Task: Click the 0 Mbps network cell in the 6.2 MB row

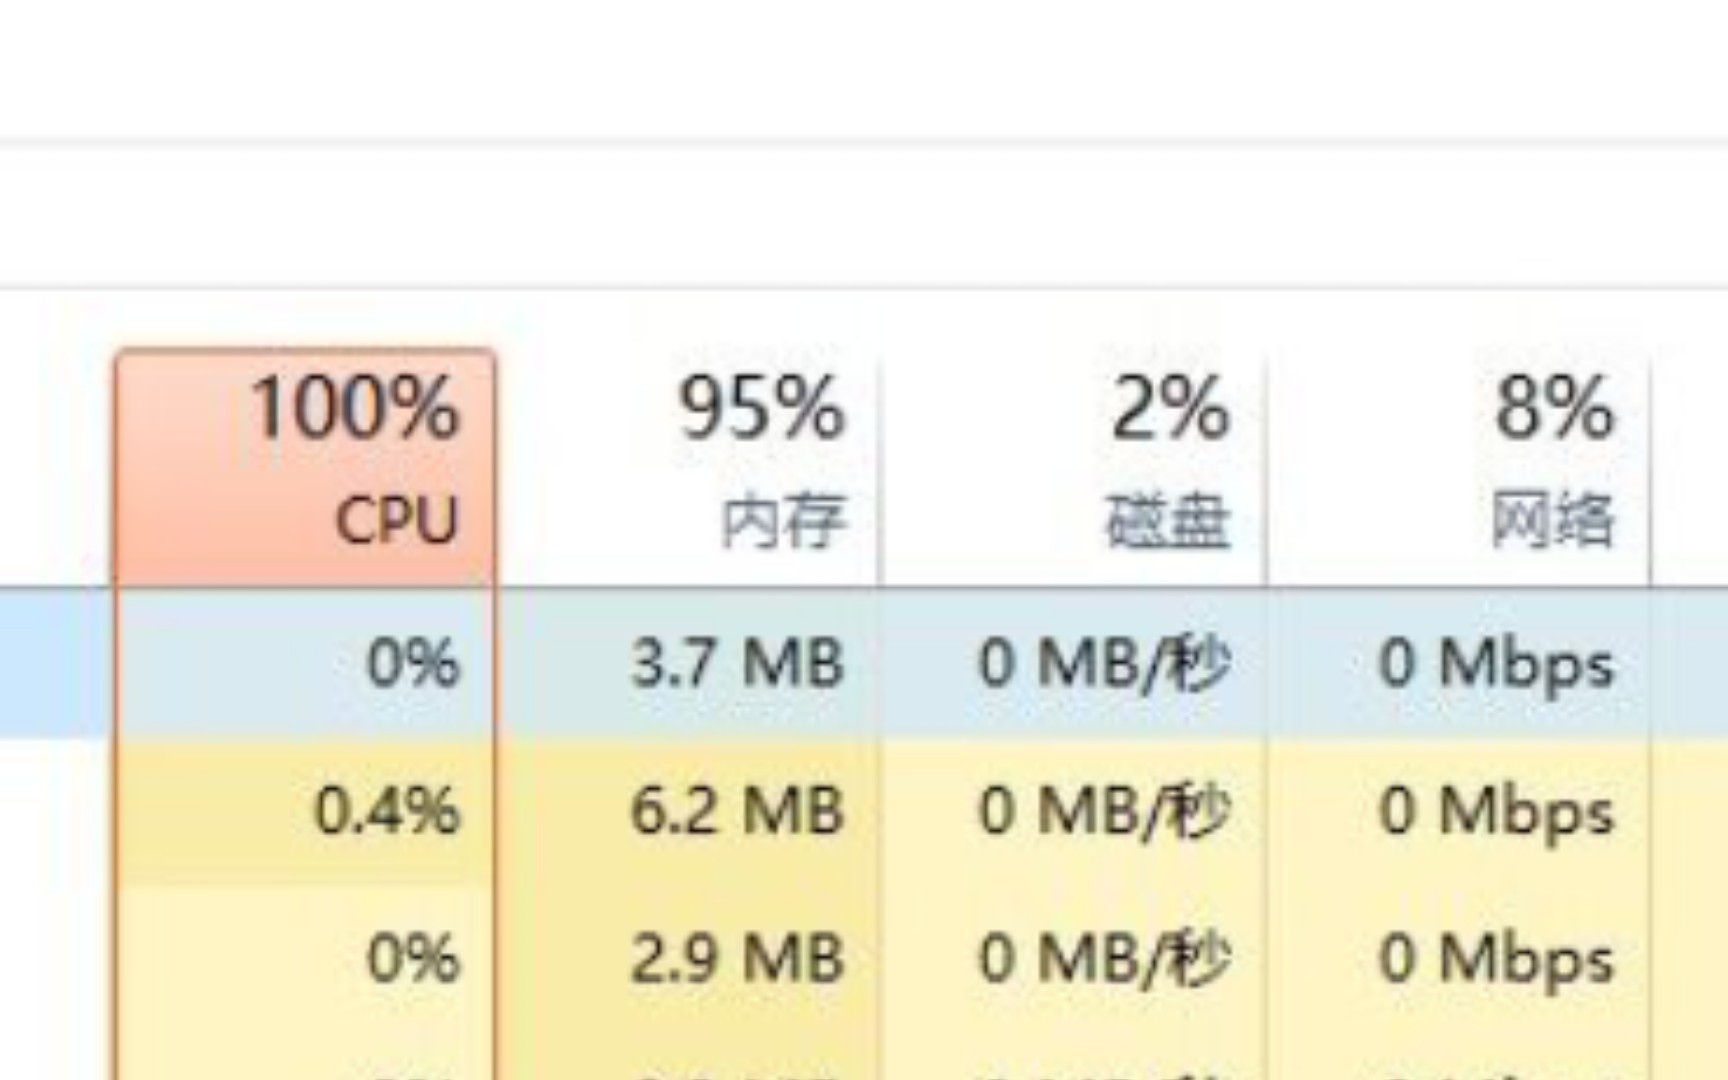Action: point(1496,810)
